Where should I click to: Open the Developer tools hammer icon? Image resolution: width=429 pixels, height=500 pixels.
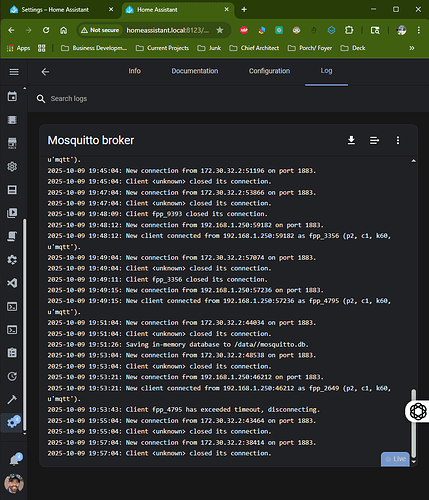pos(12,399)
